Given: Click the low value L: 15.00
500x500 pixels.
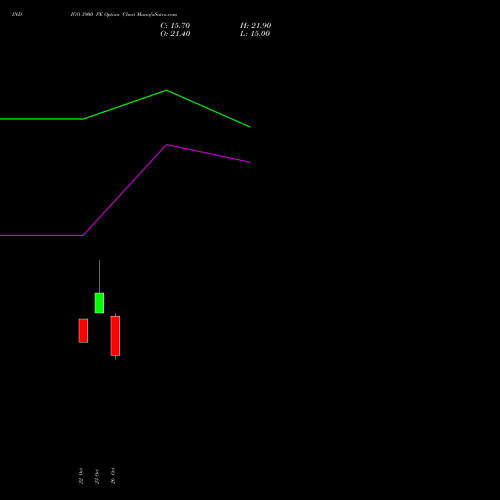Looking at the screenshot, I should pyautogui.click(x=255, y=34).
